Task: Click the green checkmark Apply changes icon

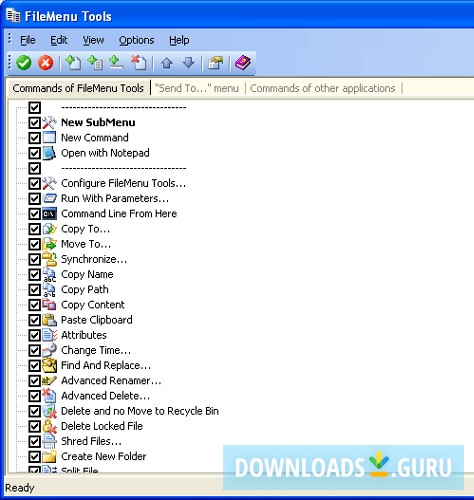Action: click(23, 63)
